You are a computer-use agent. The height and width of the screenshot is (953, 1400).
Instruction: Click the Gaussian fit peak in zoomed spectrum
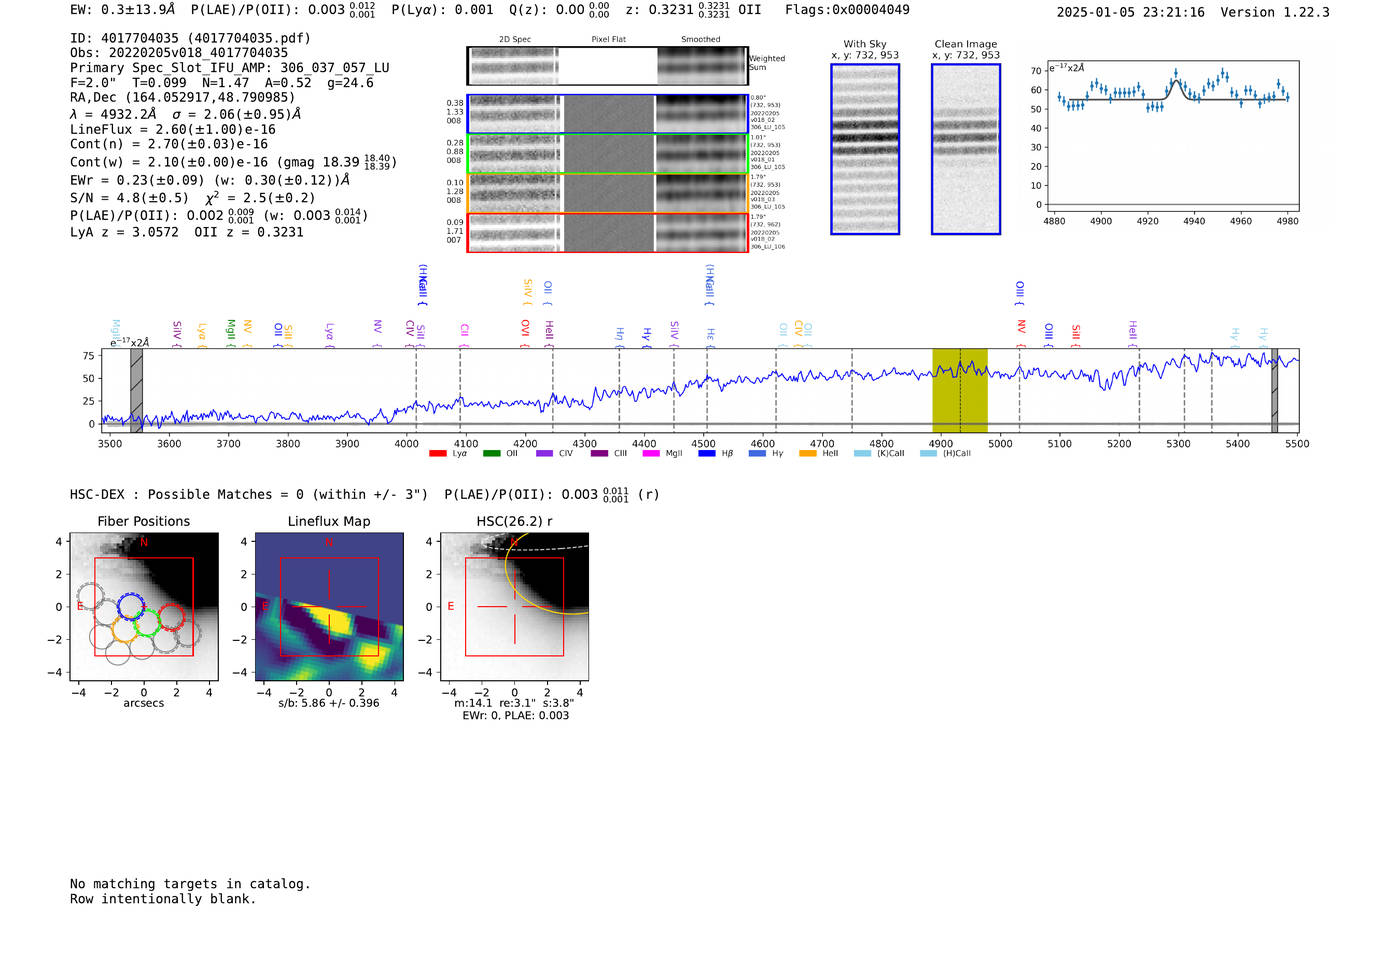1176,82
